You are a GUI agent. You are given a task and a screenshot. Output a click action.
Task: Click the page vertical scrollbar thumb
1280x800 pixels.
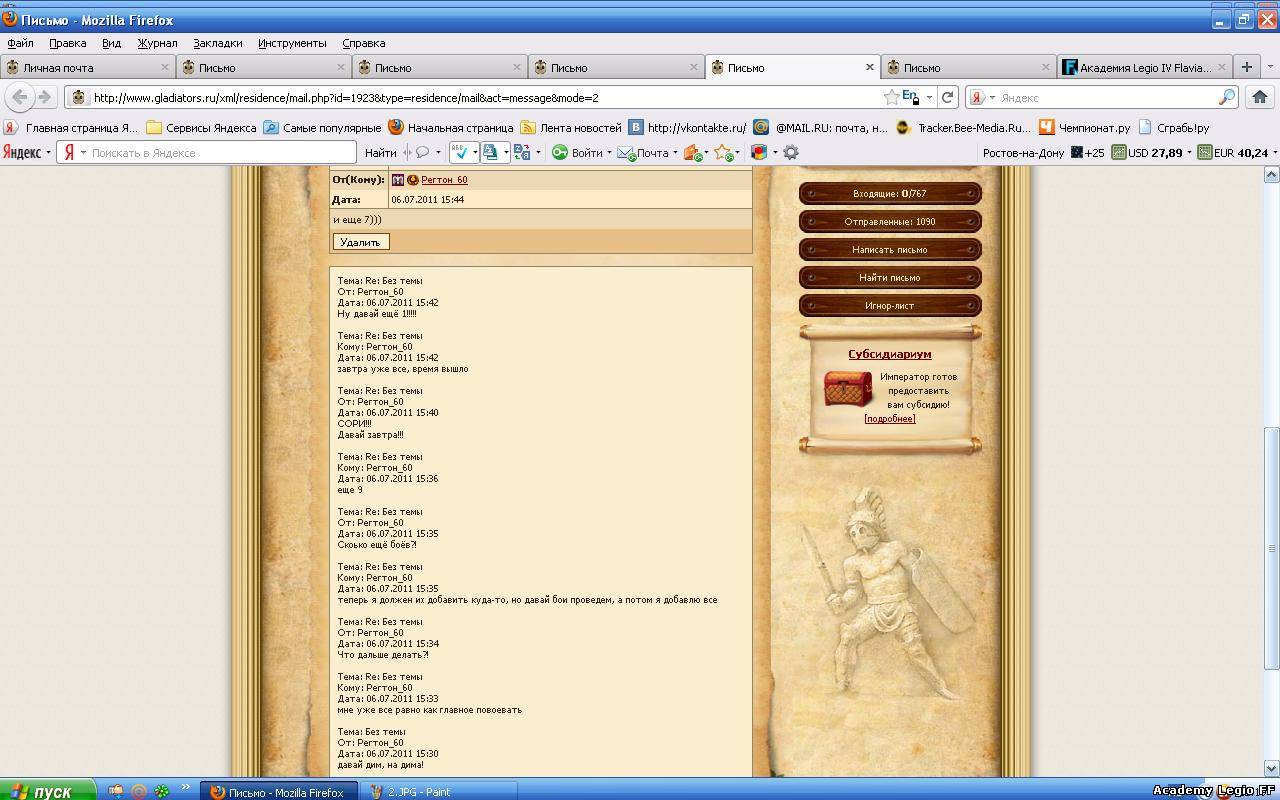(x=1271, y=548)
